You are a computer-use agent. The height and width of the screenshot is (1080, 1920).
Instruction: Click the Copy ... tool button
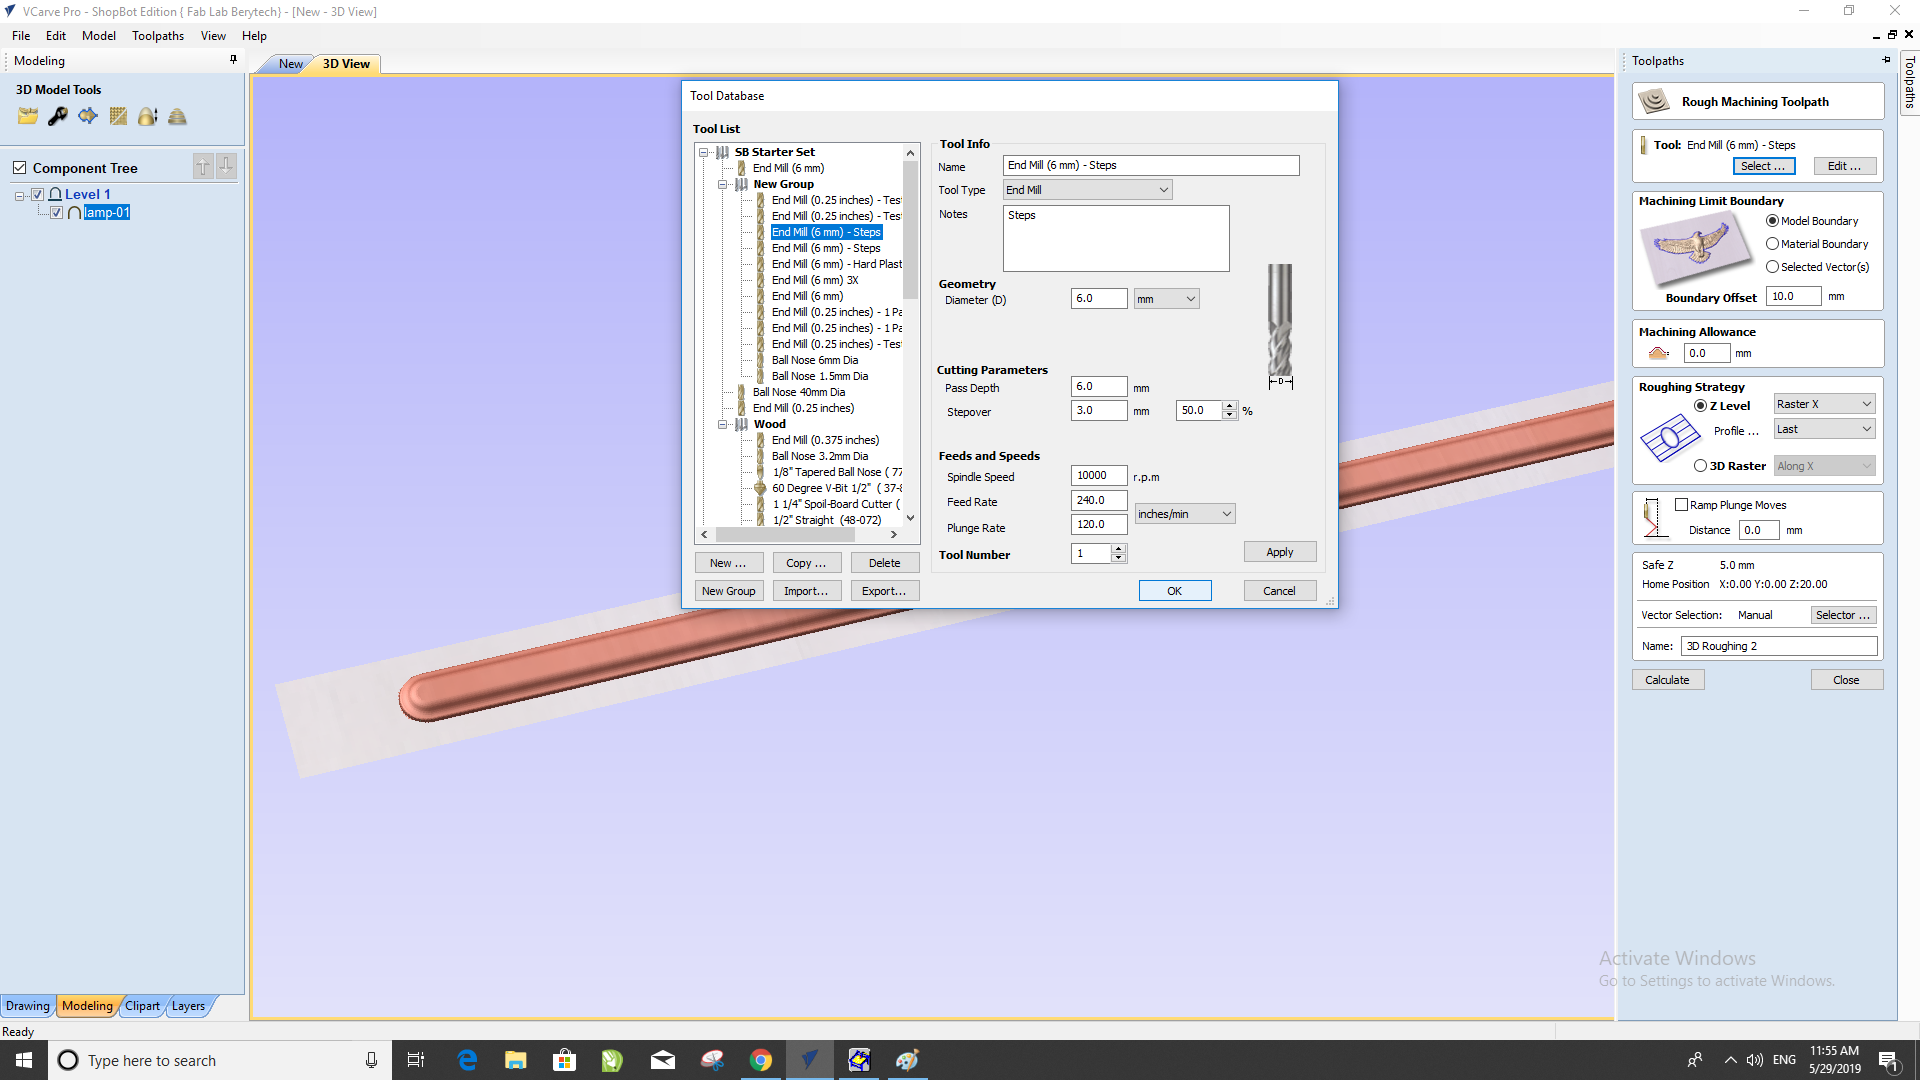click(x=806, y=563)
